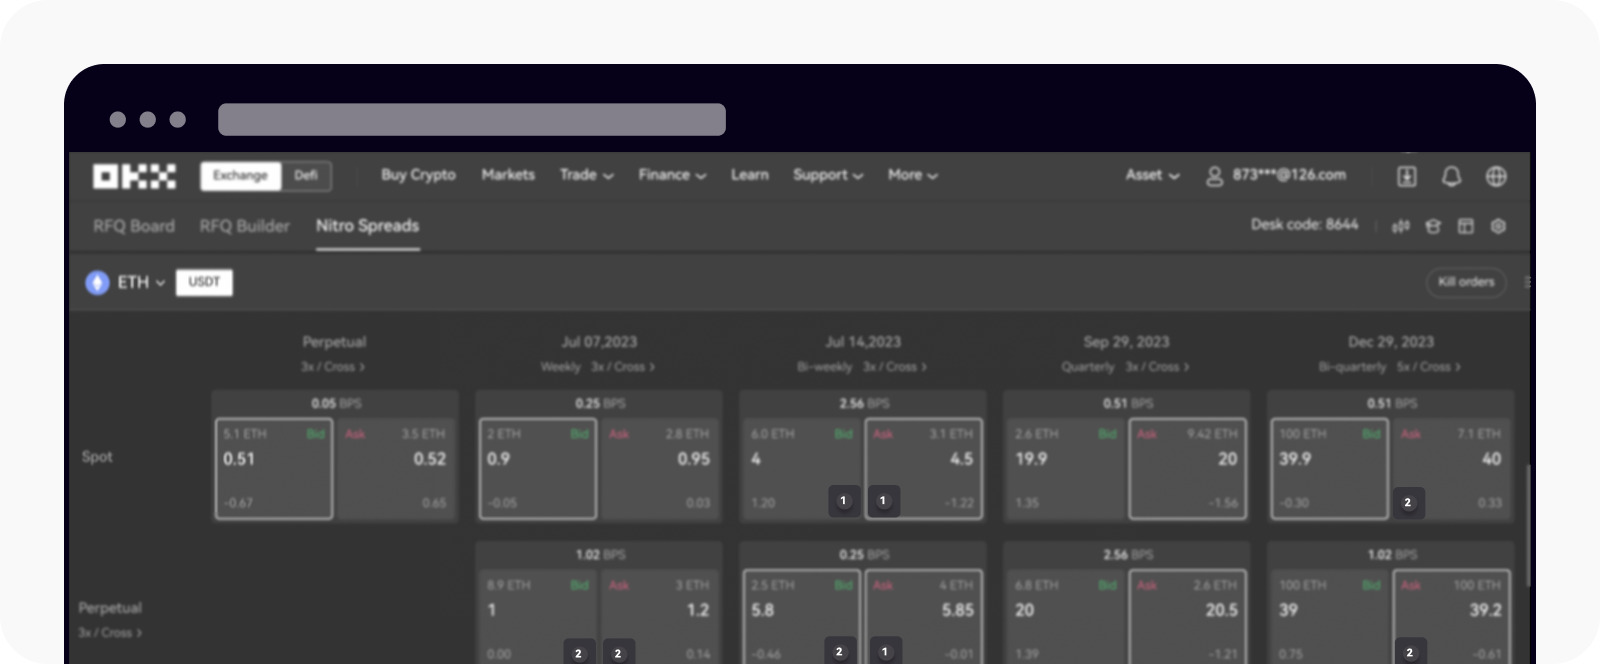Screen dimensions: 1600x664
Task: Select Perpetual Jul 14 ask 5.85
Action: coord(924,617)
